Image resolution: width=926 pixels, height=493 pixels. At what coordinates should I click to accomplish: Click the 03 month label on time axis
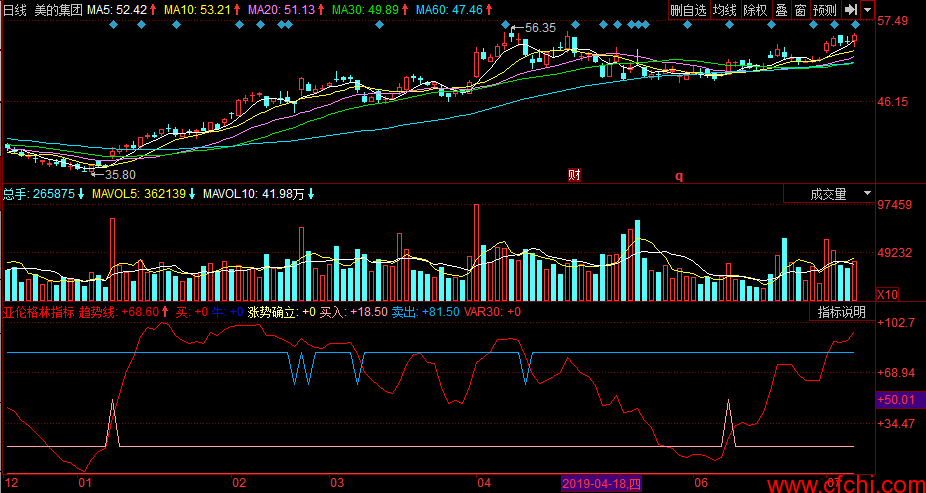coord(337,482)
